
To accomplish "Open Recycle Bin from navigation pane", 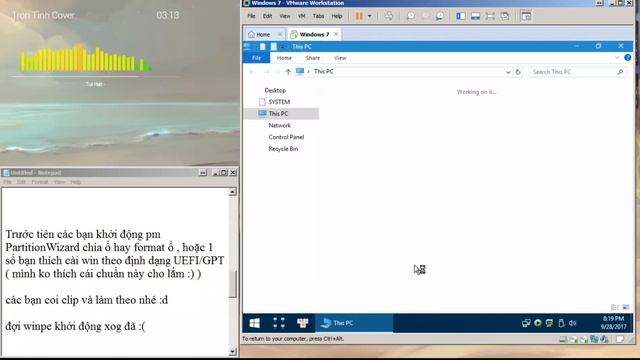I will [x=283, y=149].
